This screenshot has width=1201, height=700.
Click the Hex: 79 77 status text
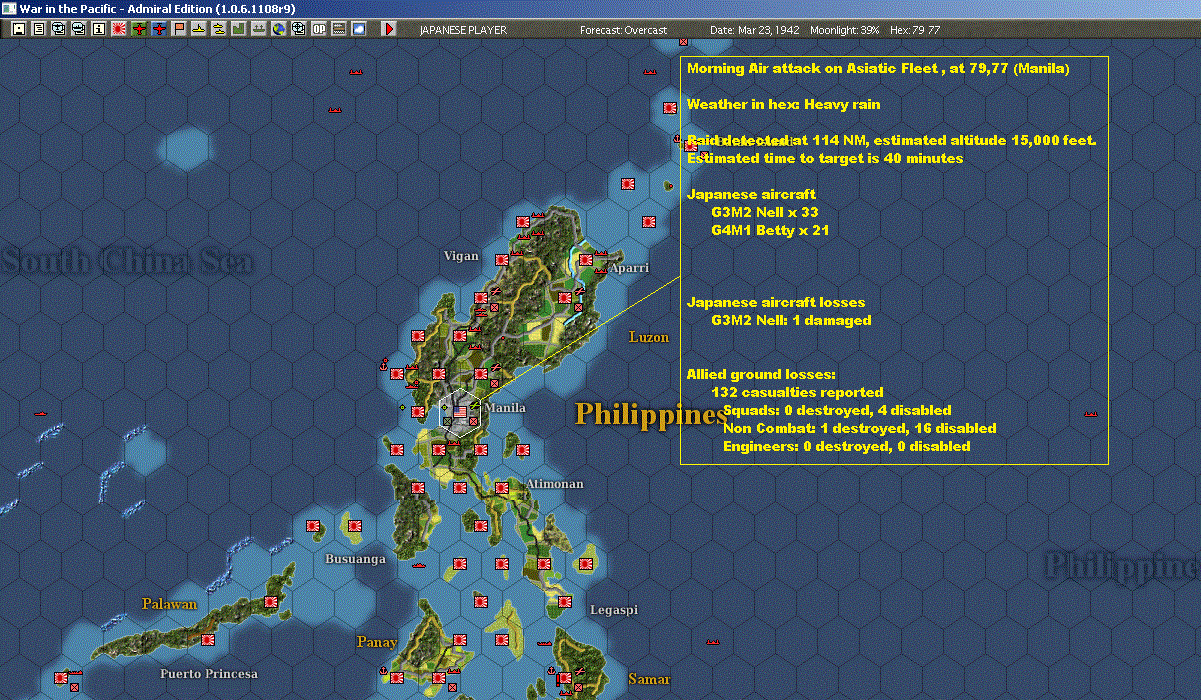pyautogui.click(x=914, y=30)
